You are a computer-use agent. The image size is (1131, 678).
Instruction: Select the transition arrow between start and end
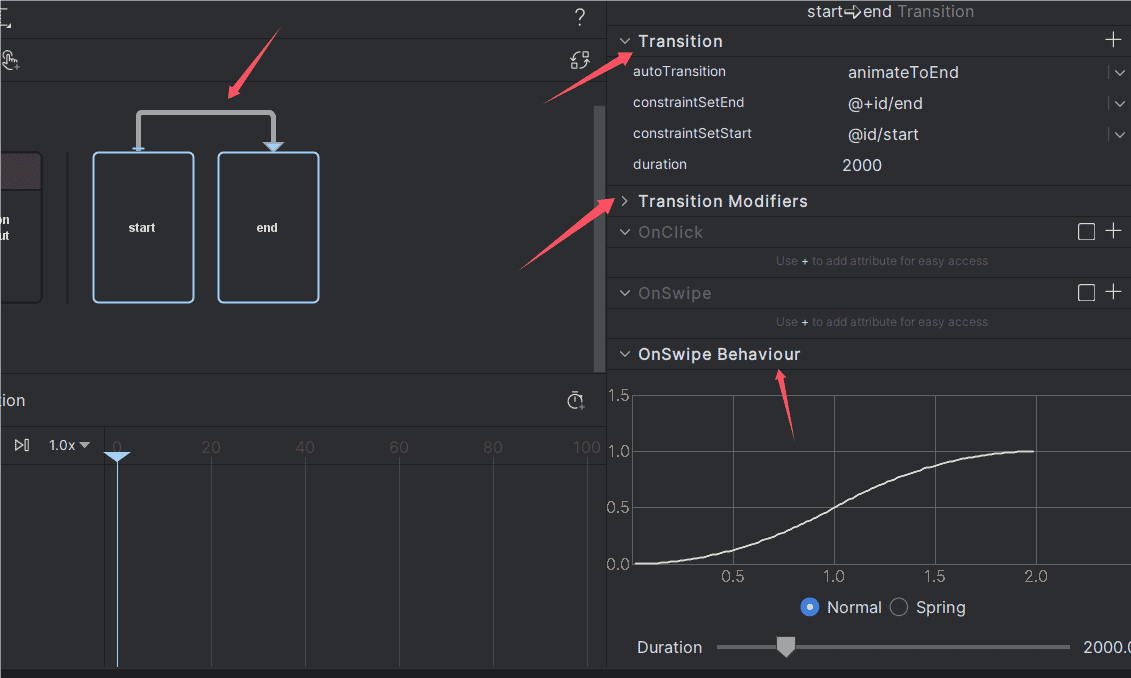click(205, 115)
